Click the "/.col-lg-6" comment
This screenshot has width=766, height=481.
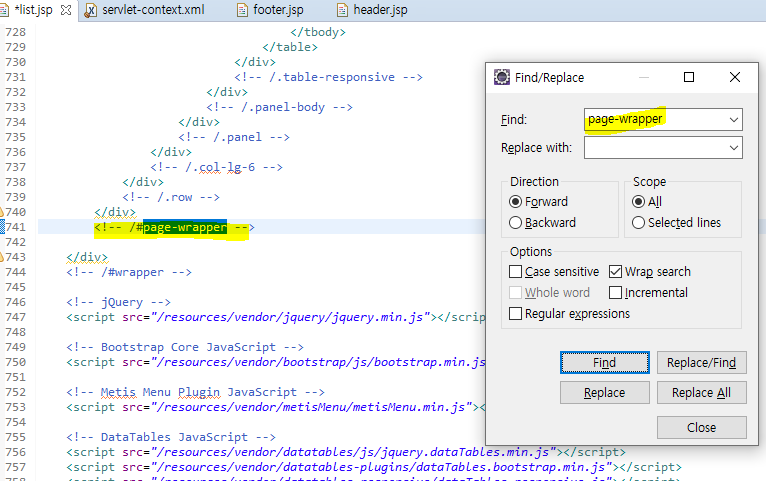[x=216, y=167]
